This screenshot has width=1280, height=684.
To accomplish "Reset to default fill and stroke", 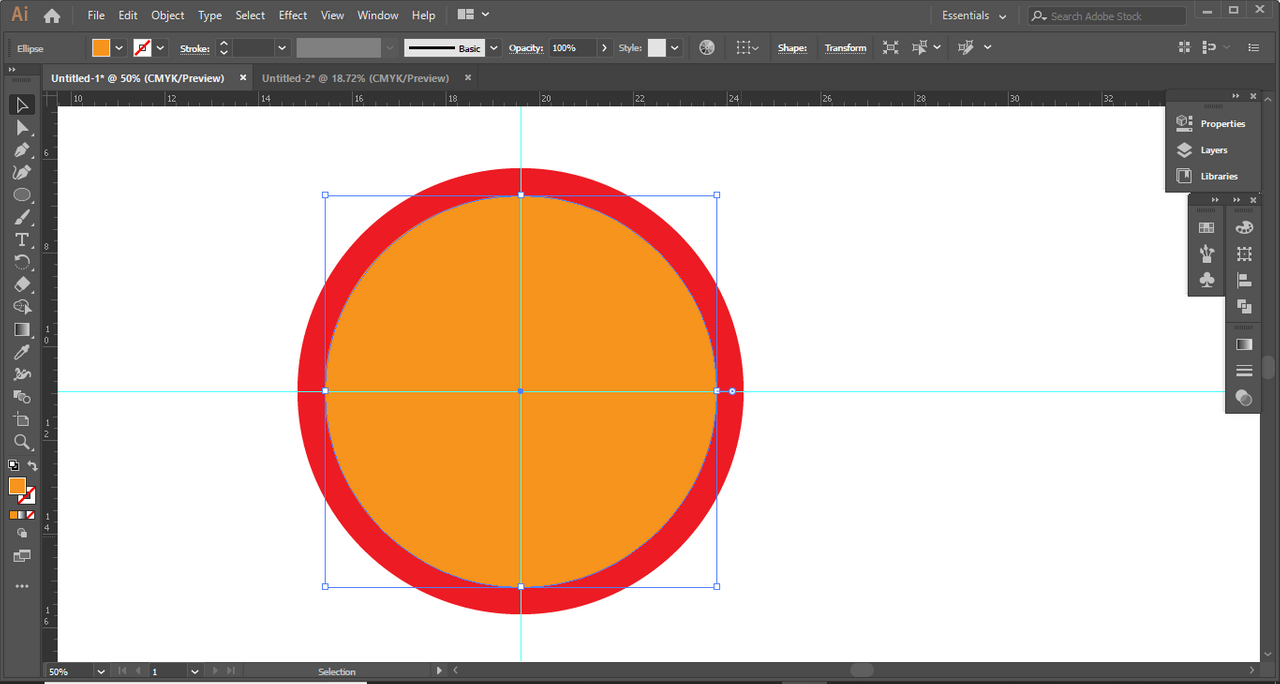I will pyautogui.click(x=13, y=466).
